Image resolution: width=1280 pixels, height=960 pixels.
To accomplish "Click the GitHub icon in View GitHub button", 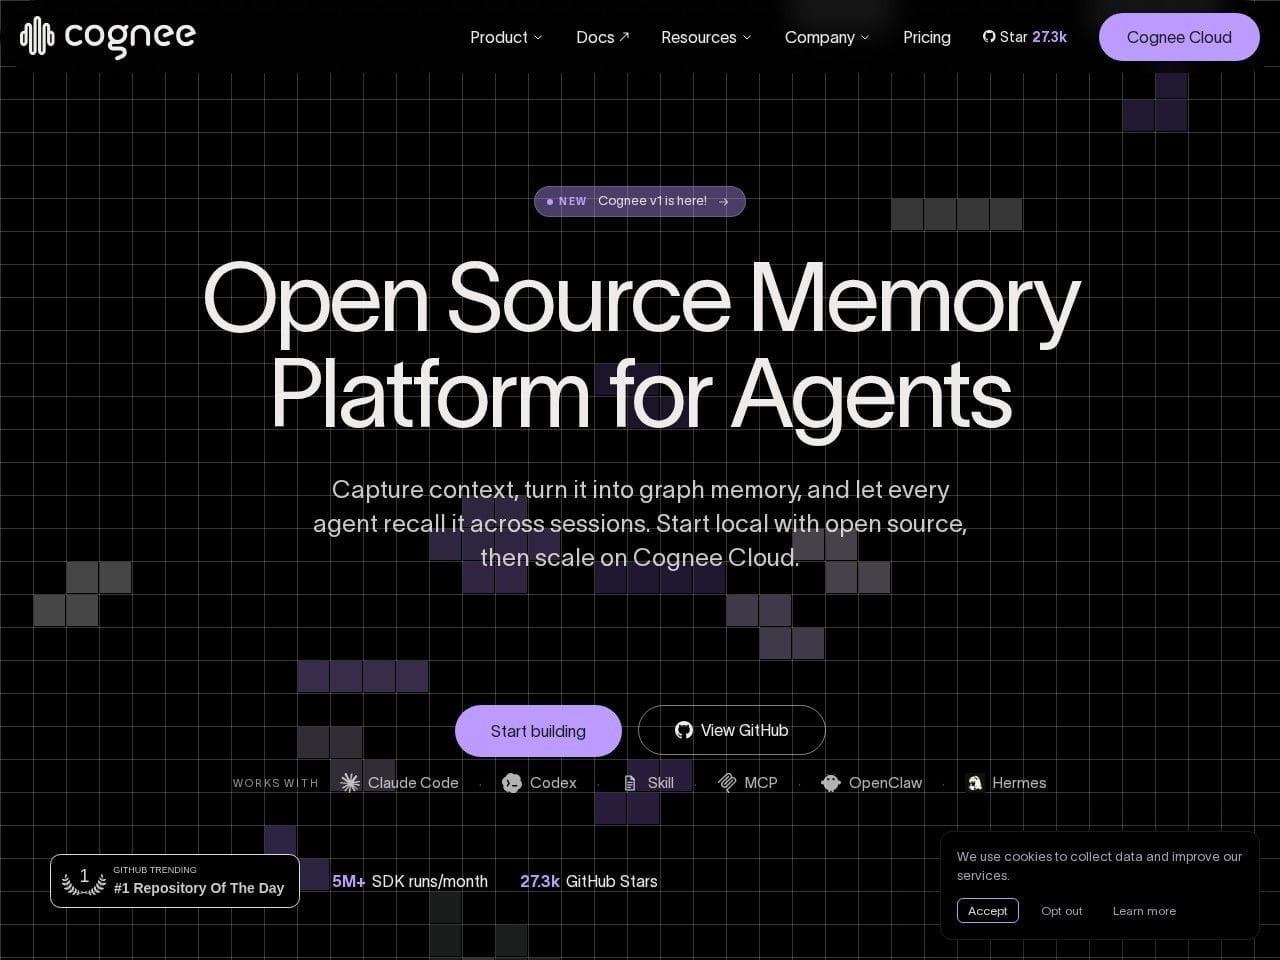I will (x=684, y=730).
